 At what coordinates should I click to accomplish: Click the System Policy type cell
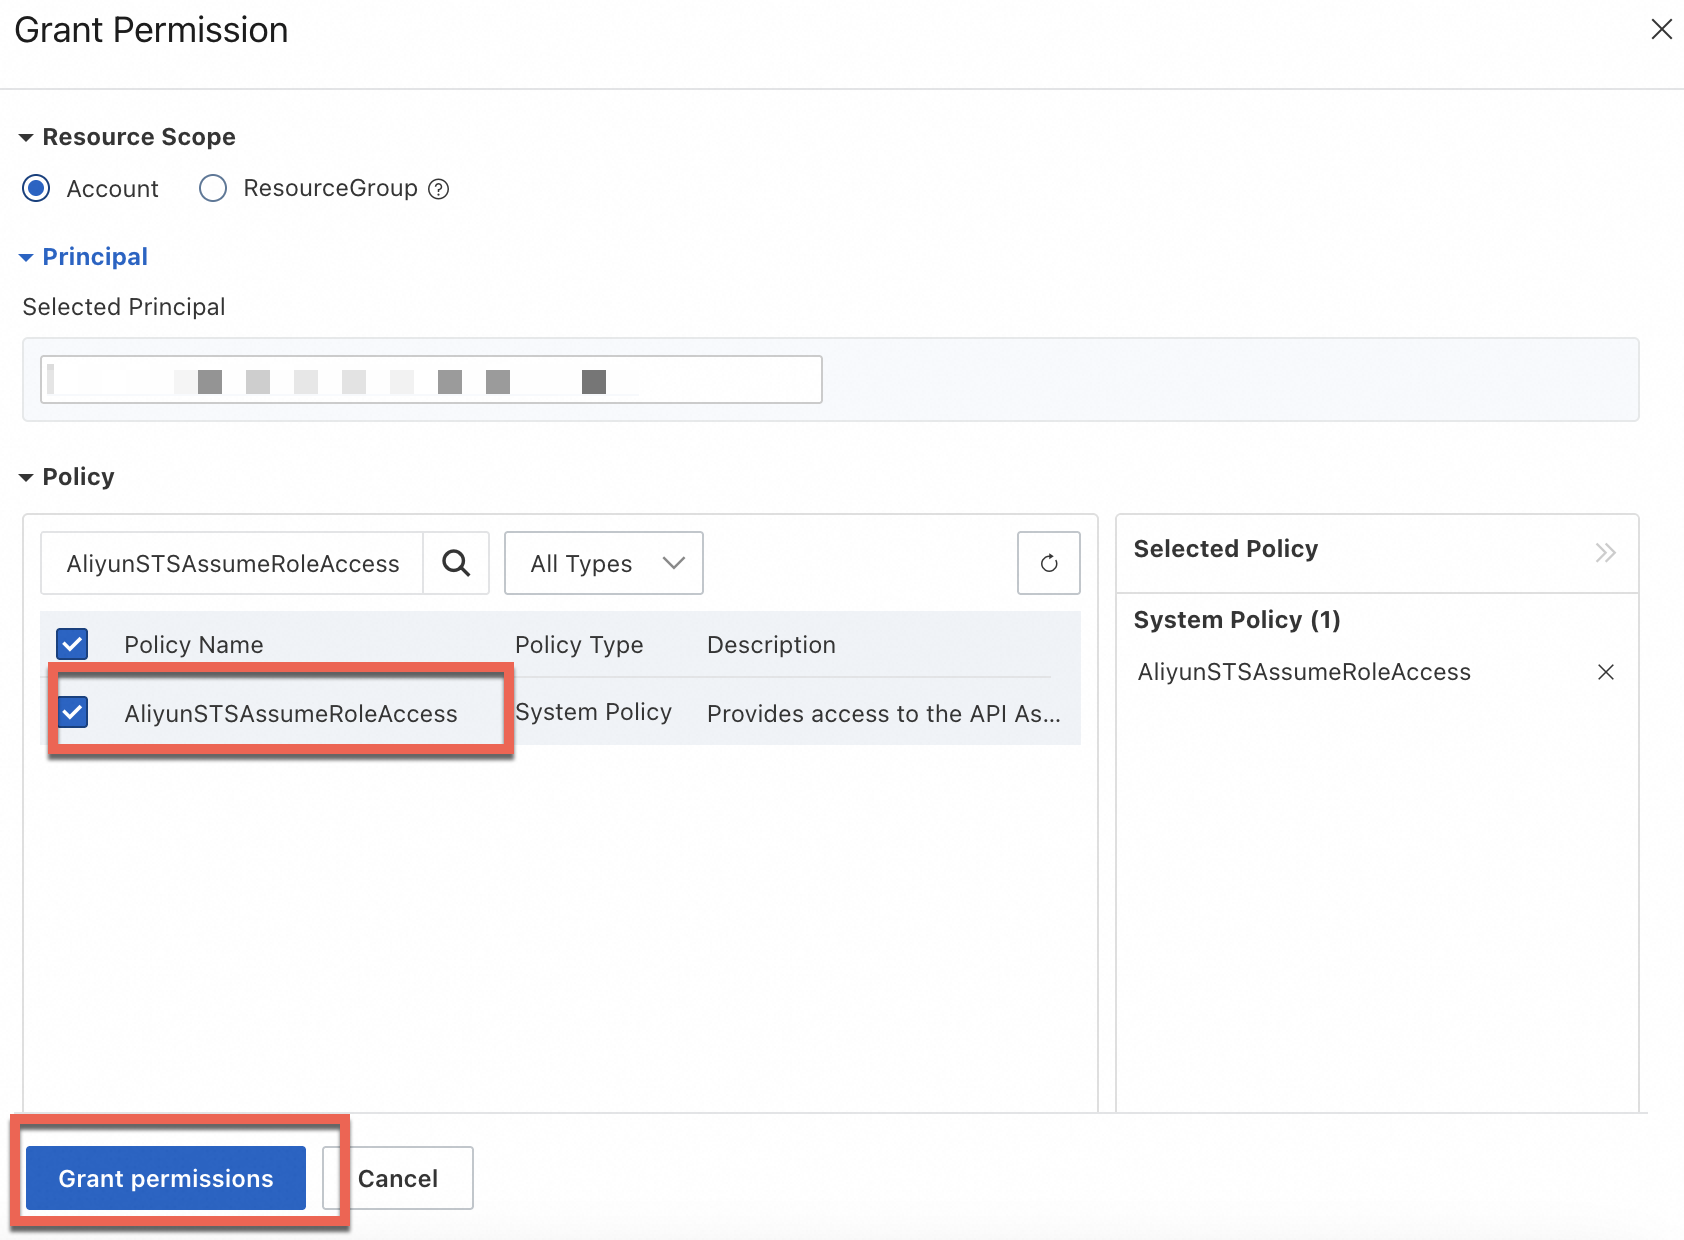click(x=593, y=712)
